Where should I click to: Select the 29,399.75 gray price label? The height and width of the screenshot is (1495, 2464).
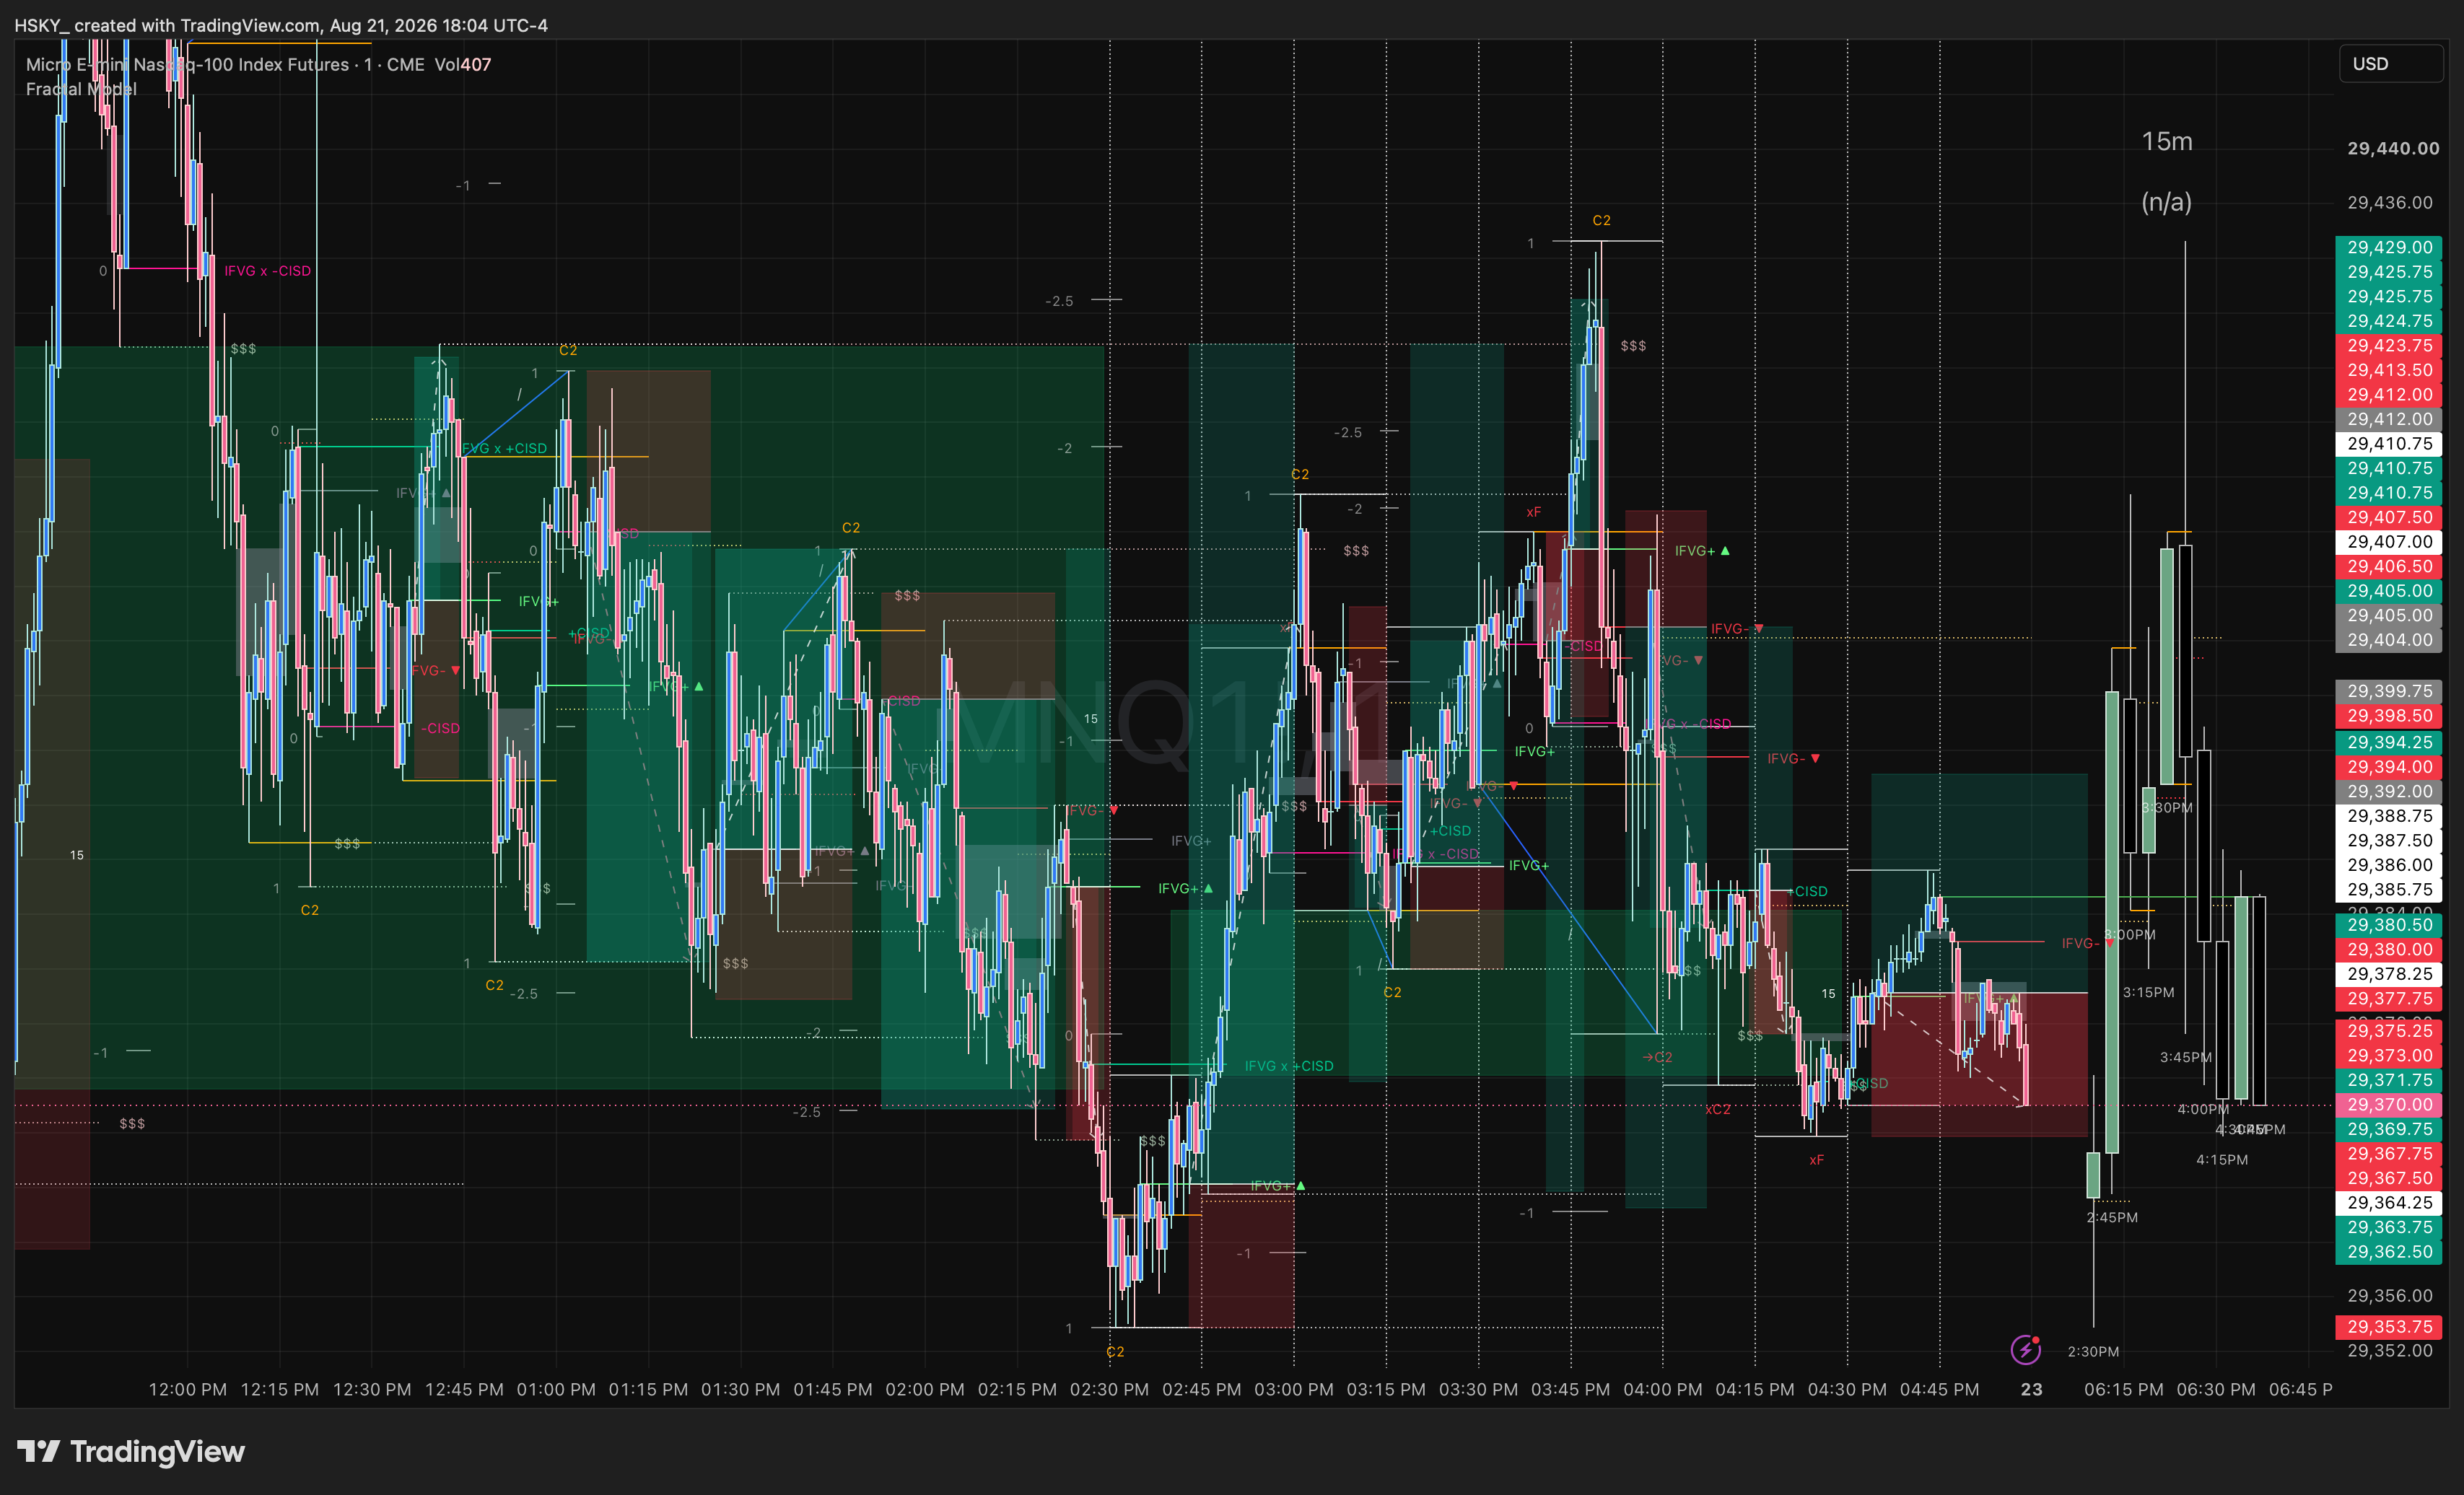pyautogui.click(x=2388, y=691)
